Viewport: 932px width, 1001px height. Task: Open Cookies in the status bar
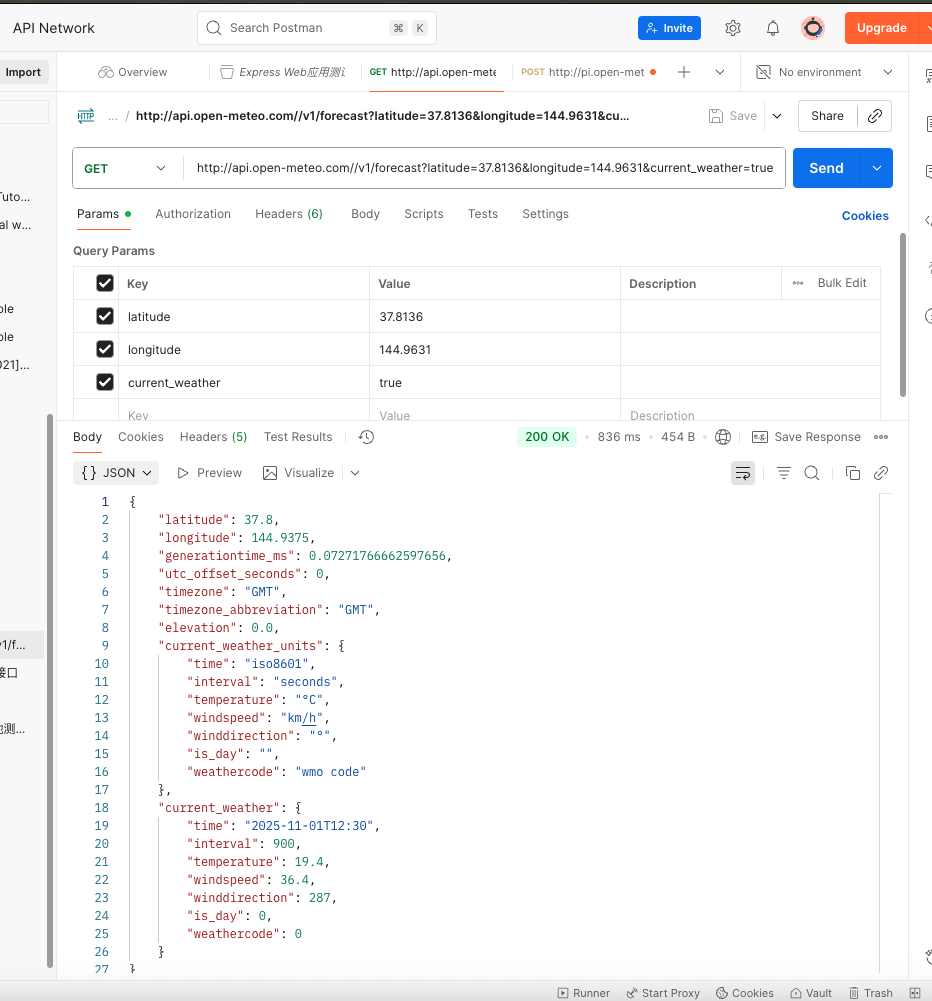tap(744, 993)
